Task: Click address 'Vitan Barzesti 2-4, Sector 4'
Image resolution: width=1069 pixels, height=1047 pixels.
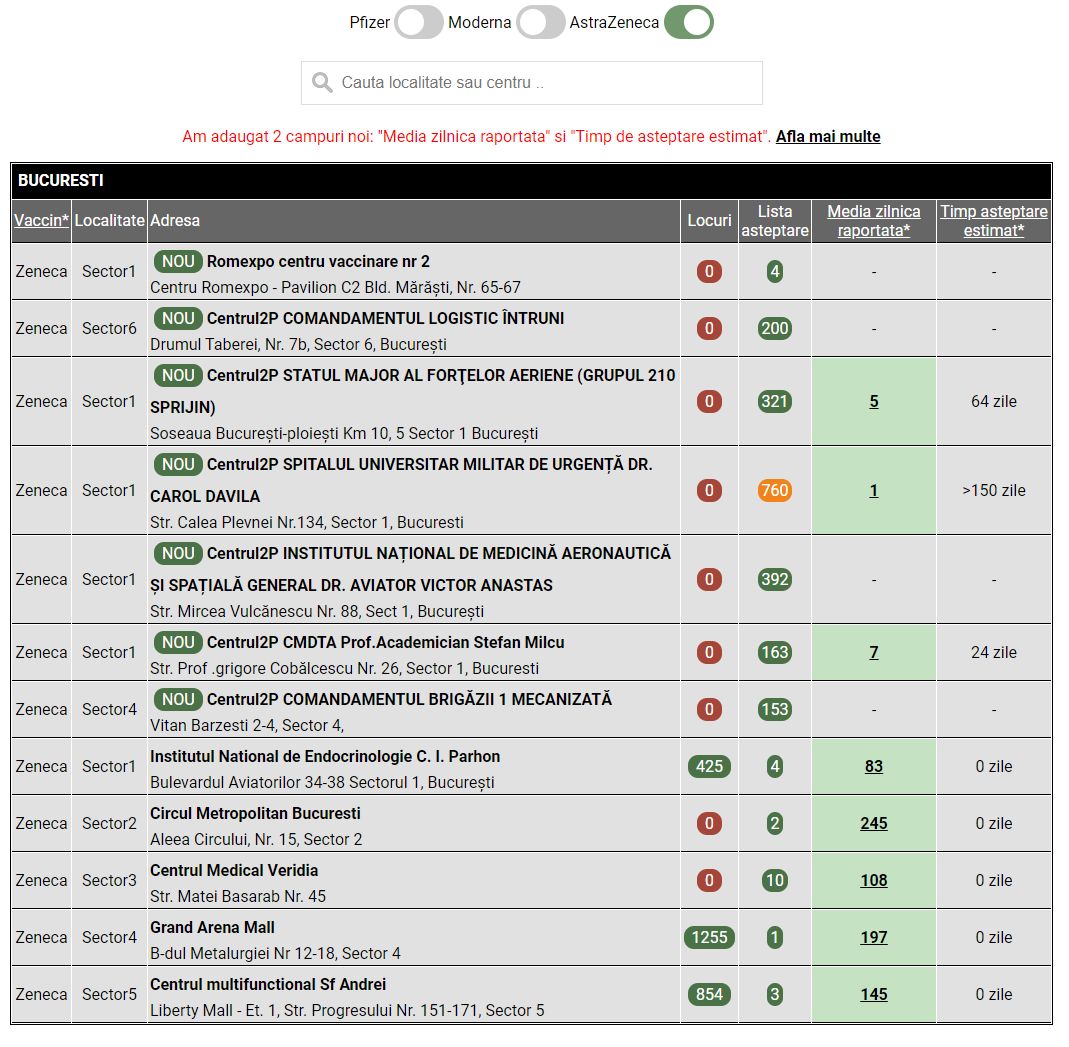Action: click(x=247, y=725)
